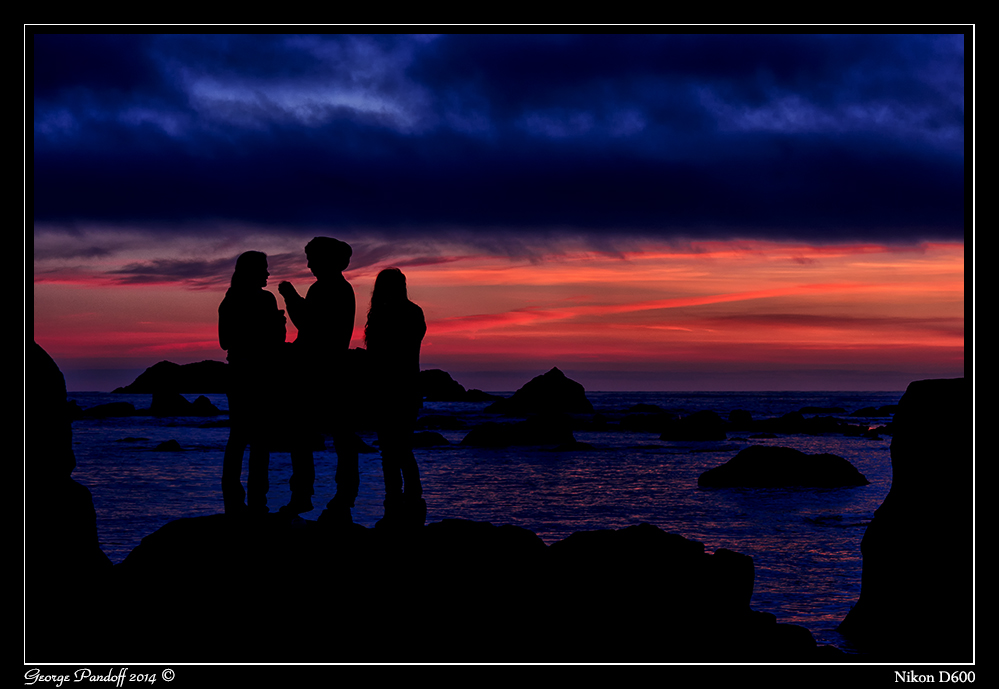Click the D600 model text
This screenshot has height=689, width=999.
956,677
